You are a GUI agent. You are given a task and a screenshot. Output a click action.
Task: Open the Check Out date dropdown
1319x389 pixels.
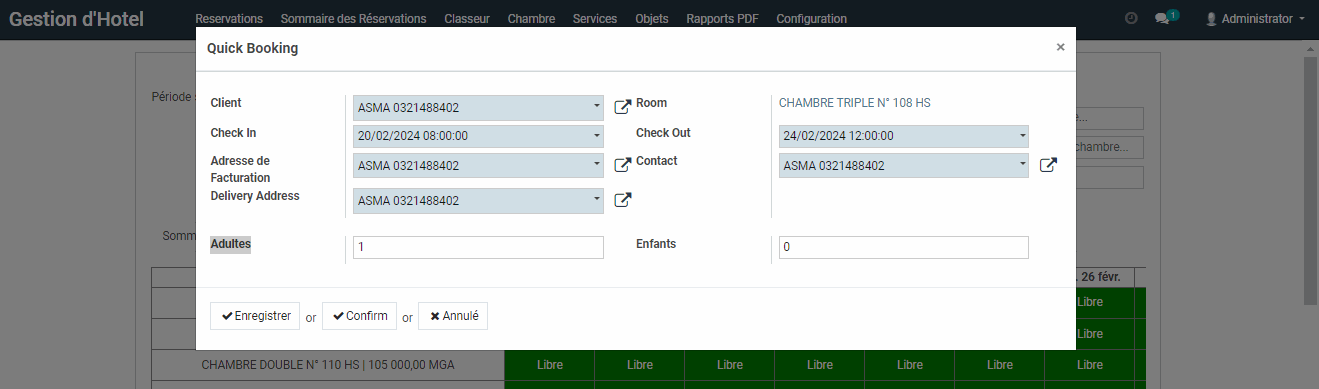1022,136
